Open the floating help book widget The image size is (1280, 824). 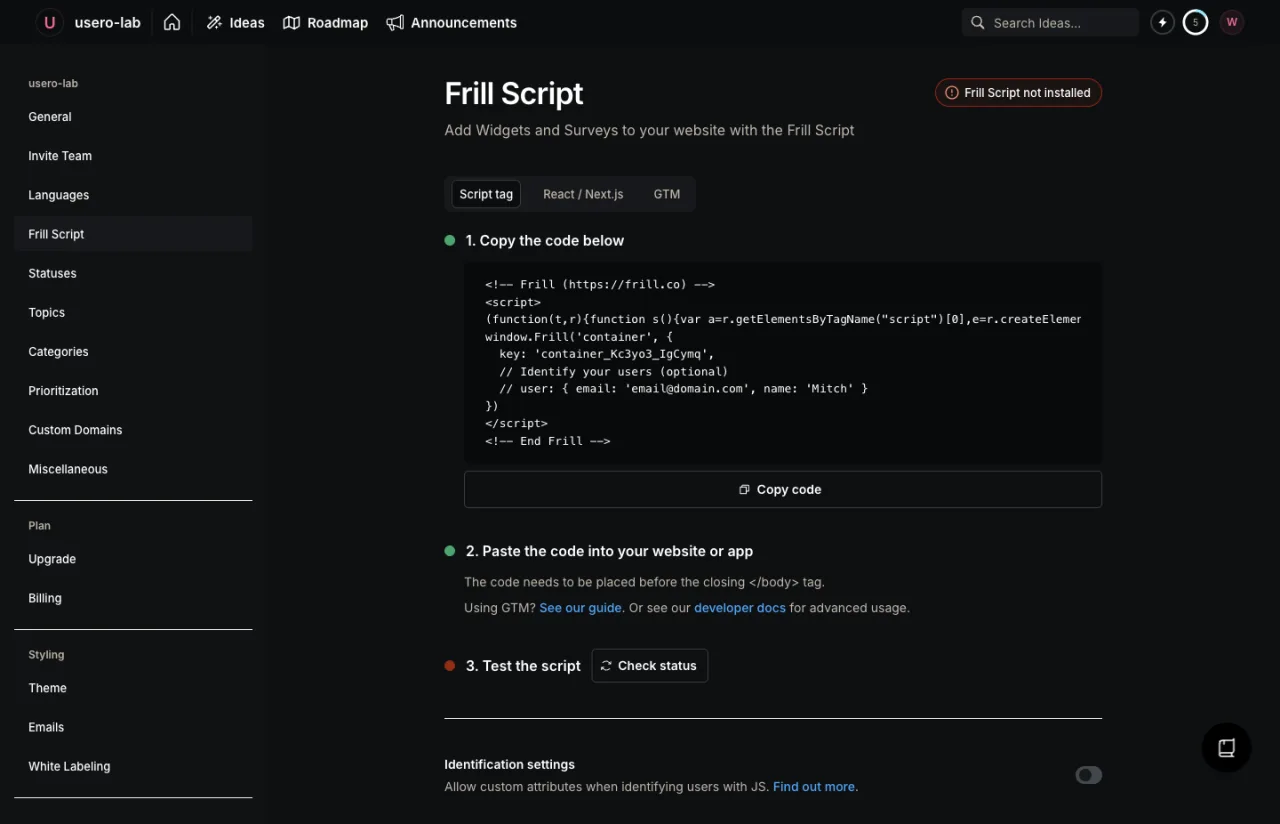(1226, 747)
